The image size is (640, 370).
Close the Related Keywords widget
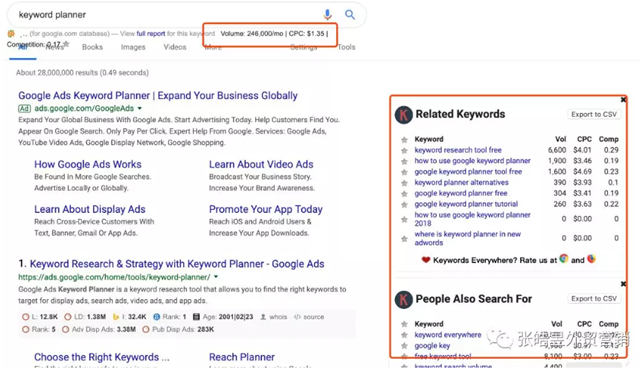click(x=623, y=100)
